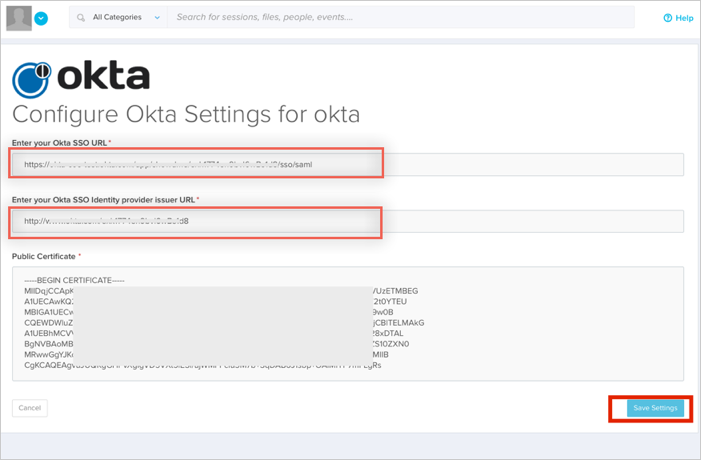Click the Okta SSO URL input field
701x460 pixels.
(348, 165)
